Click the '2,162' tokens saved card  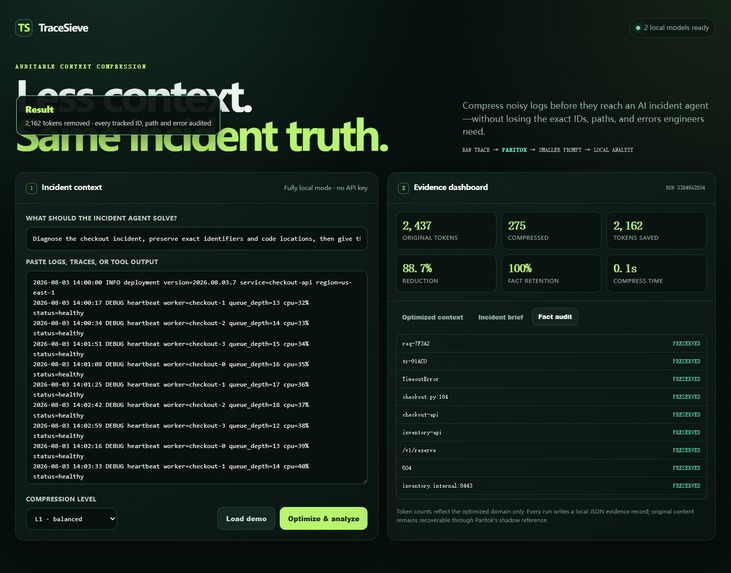tap(657, 230)
